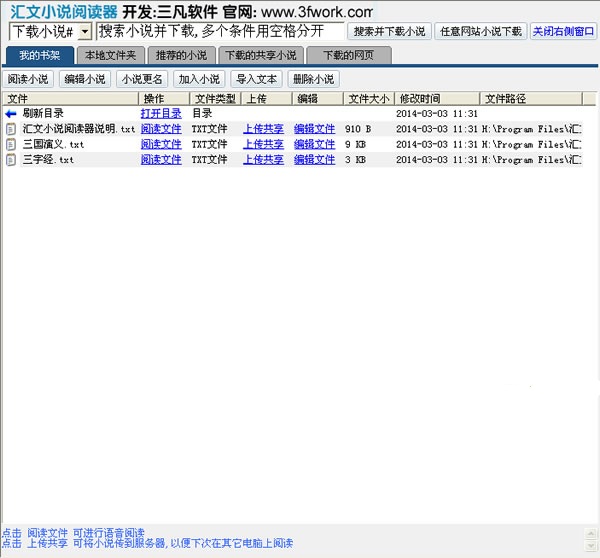This screenshot has width=600, height=558.
Task: Click the blue back arrow icon beside 刷新目录
Action: click(x=11, y=114)
